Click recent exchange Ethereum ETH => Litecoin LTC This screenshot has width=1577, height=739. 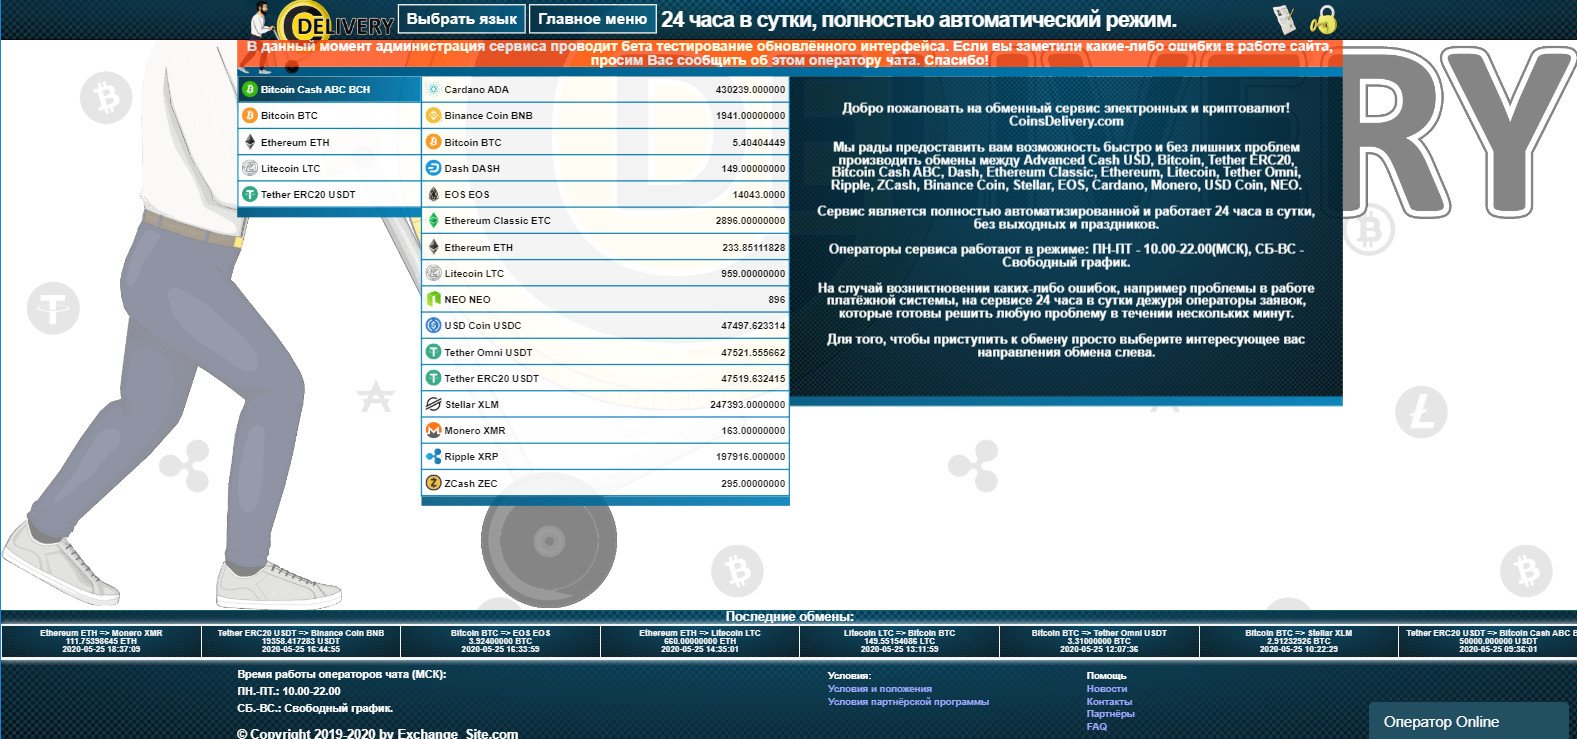700,641
